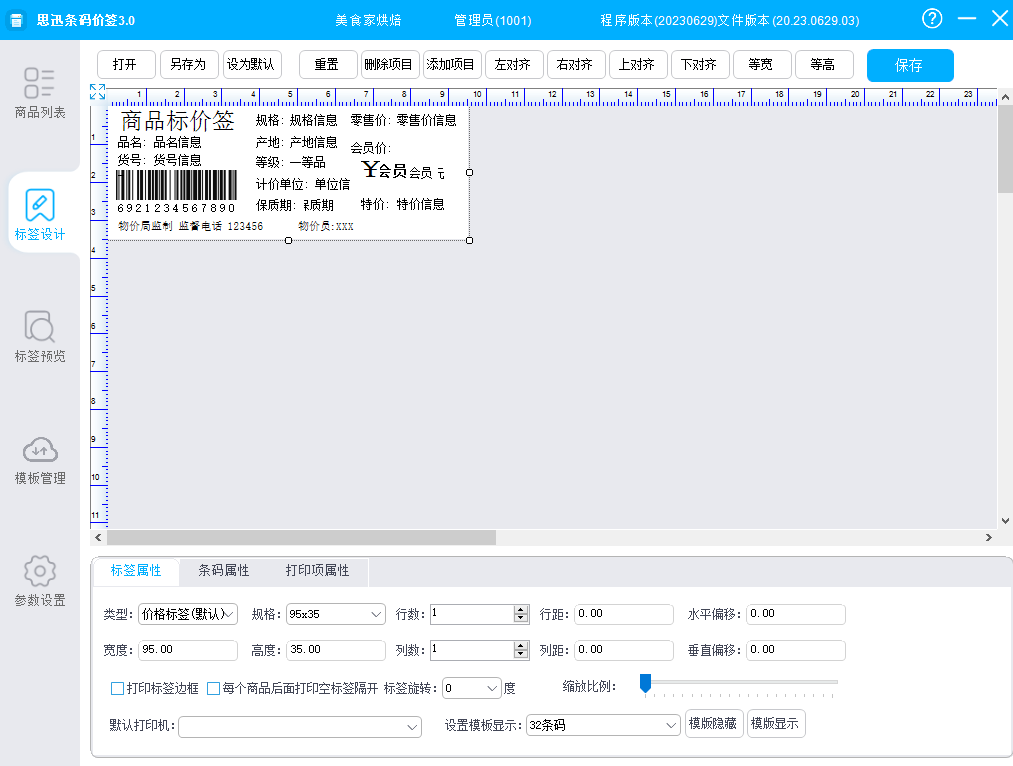Open the 标签预览 sidebar icon
This screenshot has width=1013, height=766.
(40, 328)
